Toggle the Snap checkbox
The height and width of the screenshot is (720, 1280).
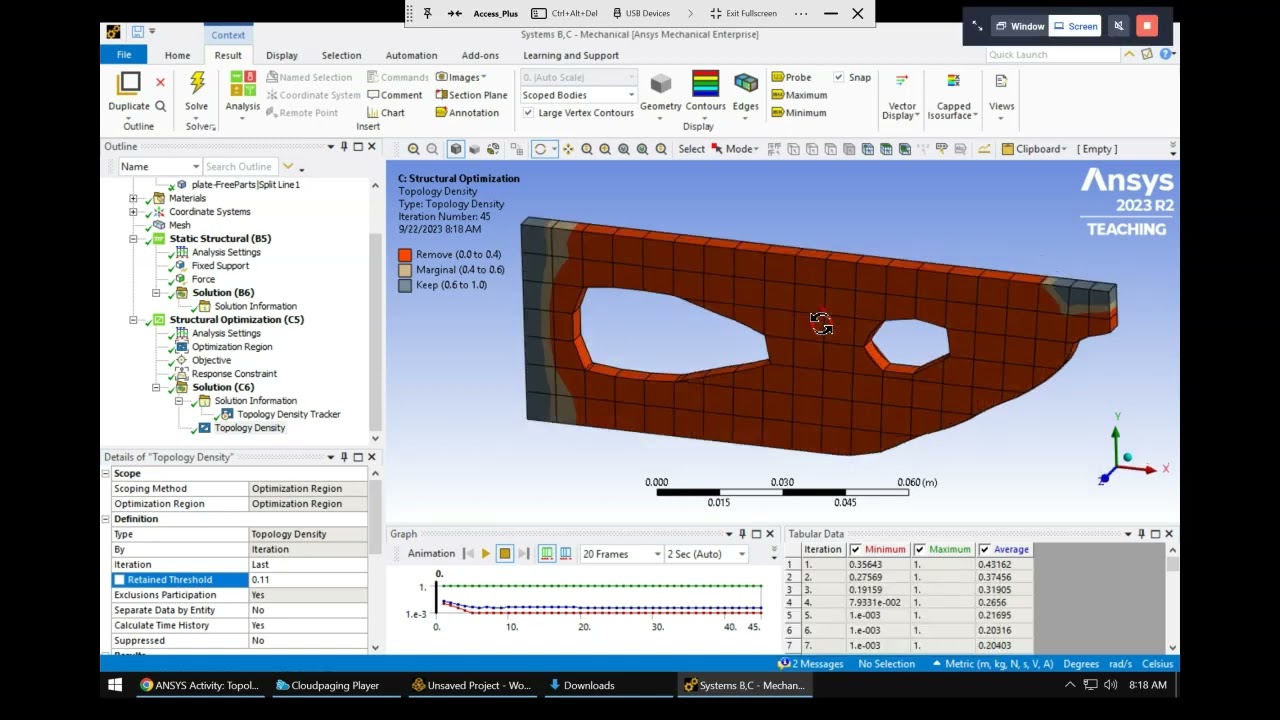(x=839, y=77)
